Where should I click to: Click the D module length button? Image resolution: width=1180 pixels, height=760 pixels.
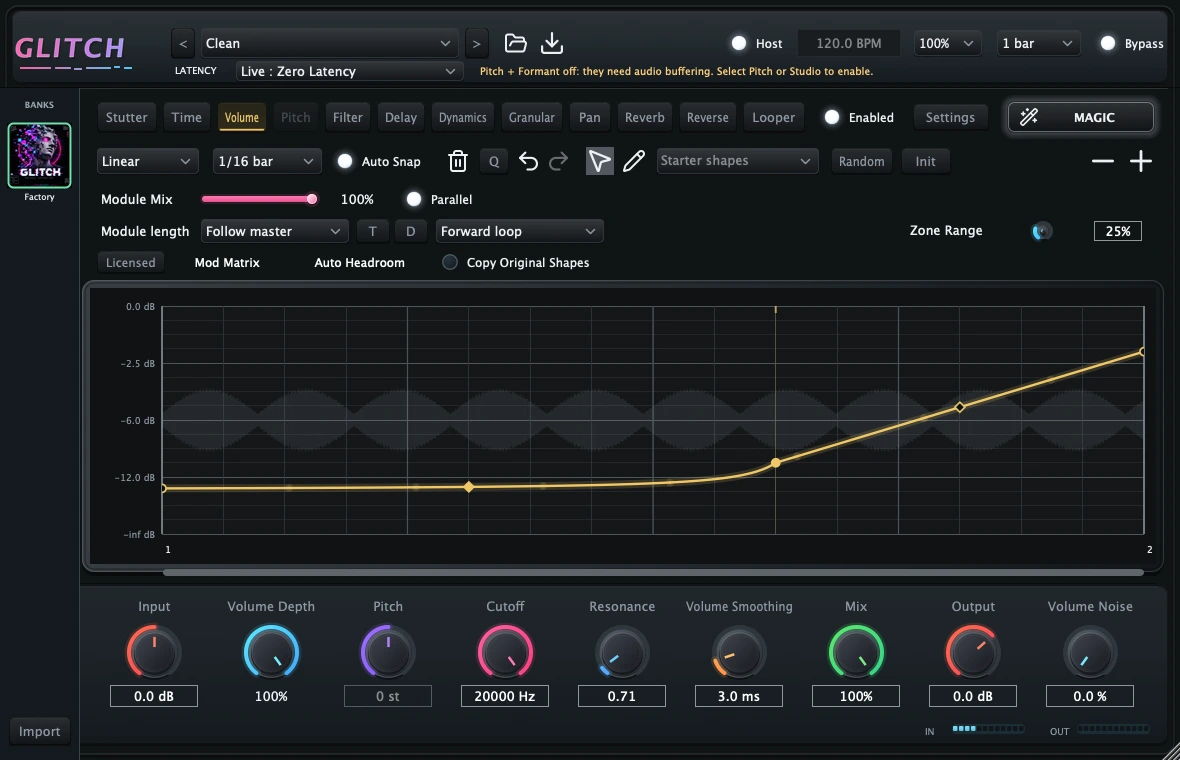tap(411, 231)
